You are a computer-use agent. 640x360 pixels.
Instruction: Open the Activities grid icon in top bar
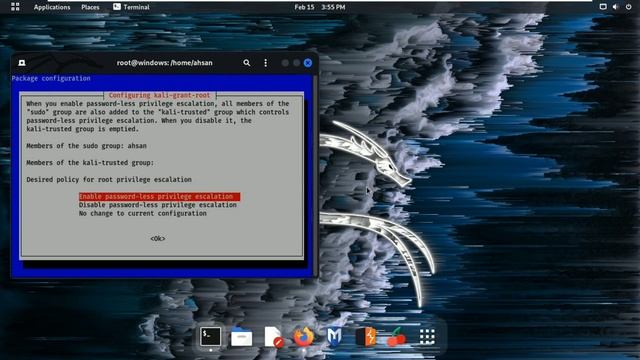(x=15, y=7)
